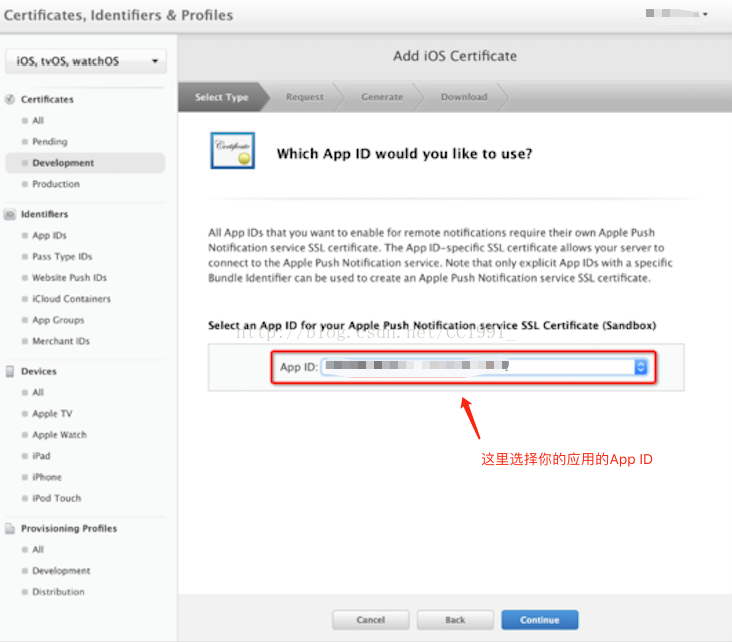Click the Generate step tab
The height and width of the screenshot is (642, 732).
382,97
